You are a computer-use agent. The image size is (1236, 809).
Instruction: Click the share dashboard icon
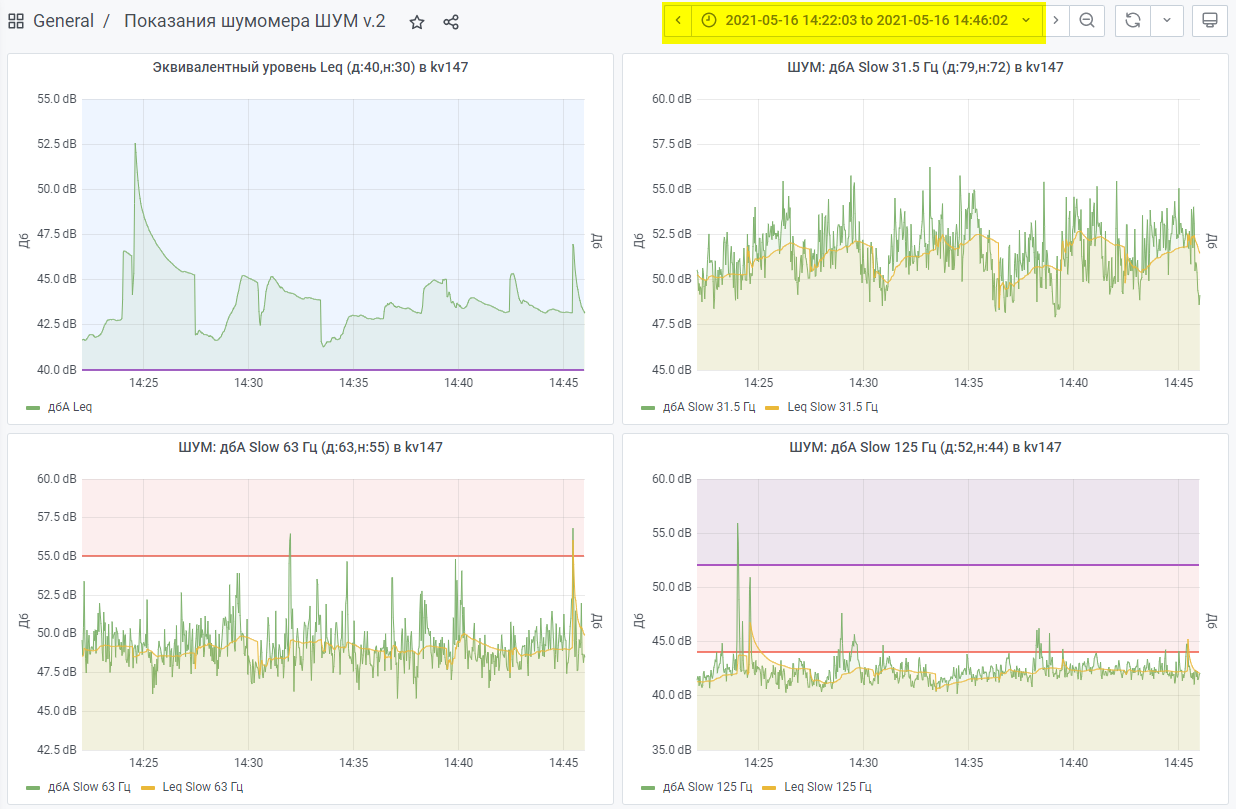point(451,22)
